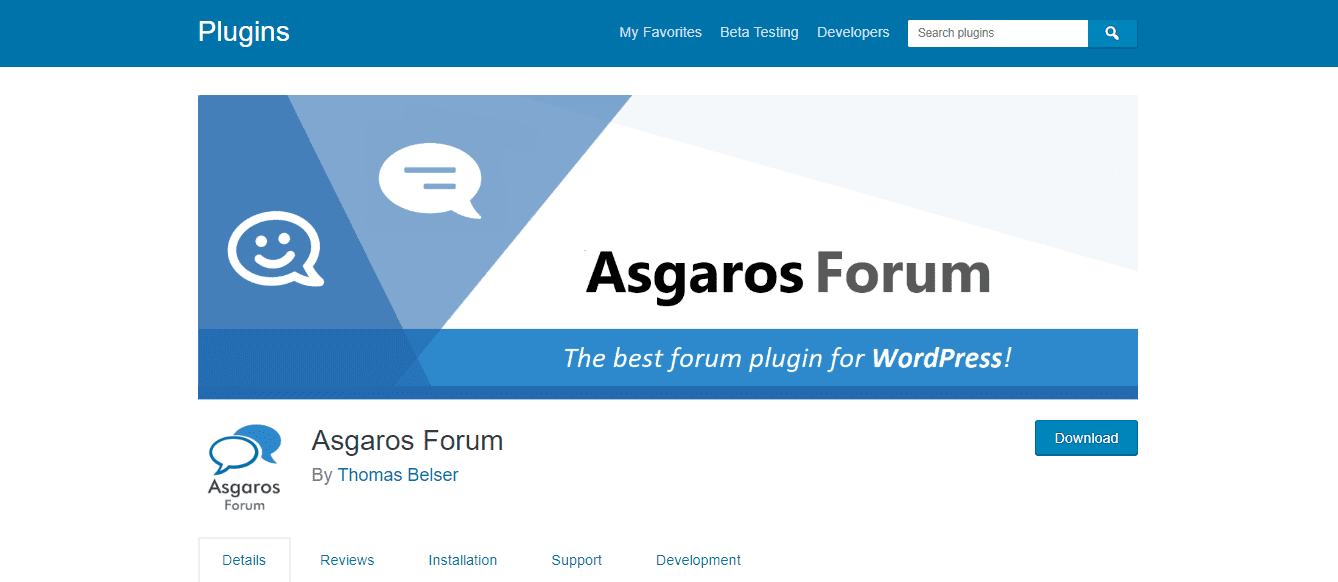Open the Beta Testing header link
1338x582 pixels.
pos(759,32)
